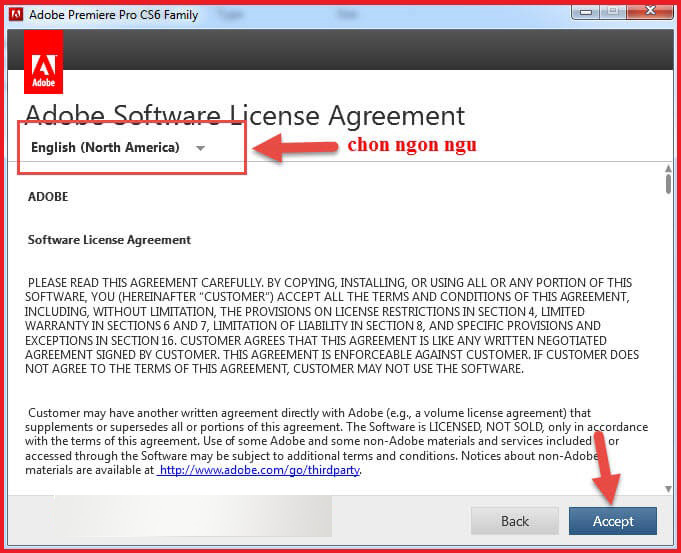681x553 pixels.
Task: Close the installer window
Action: pyautogui.click(x=650, y=11)
